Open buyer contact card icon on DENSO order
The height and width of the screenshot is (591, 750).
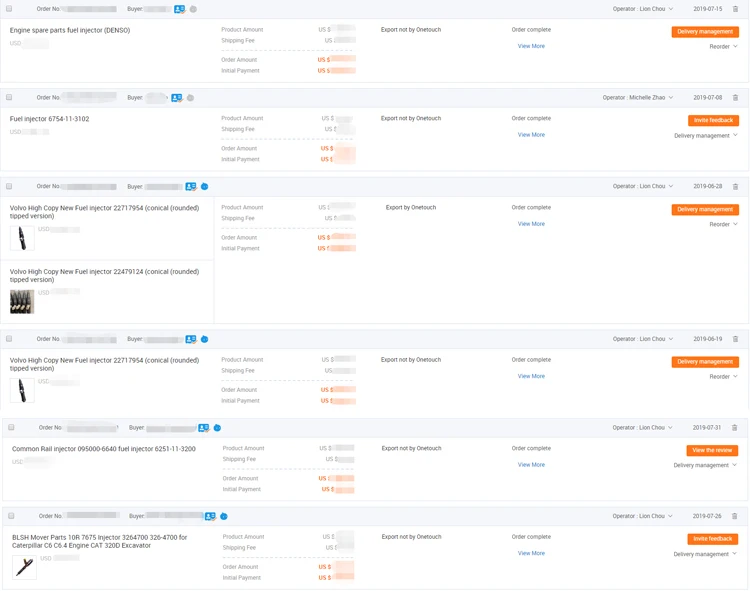point(179,9)
